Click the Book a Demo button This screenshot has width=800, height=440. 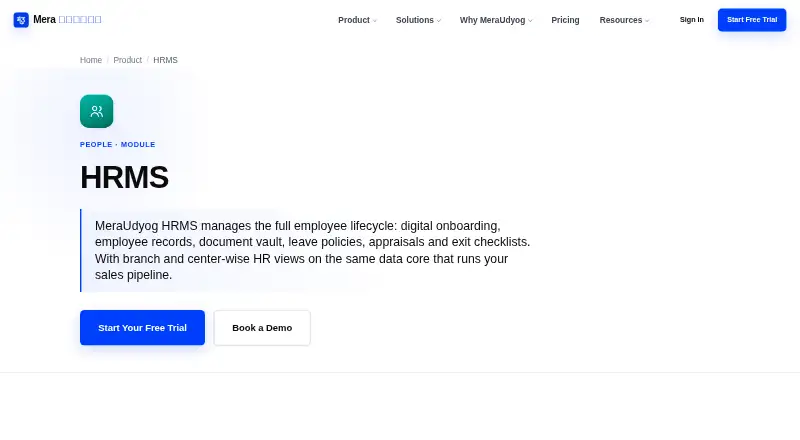[262, 328]
